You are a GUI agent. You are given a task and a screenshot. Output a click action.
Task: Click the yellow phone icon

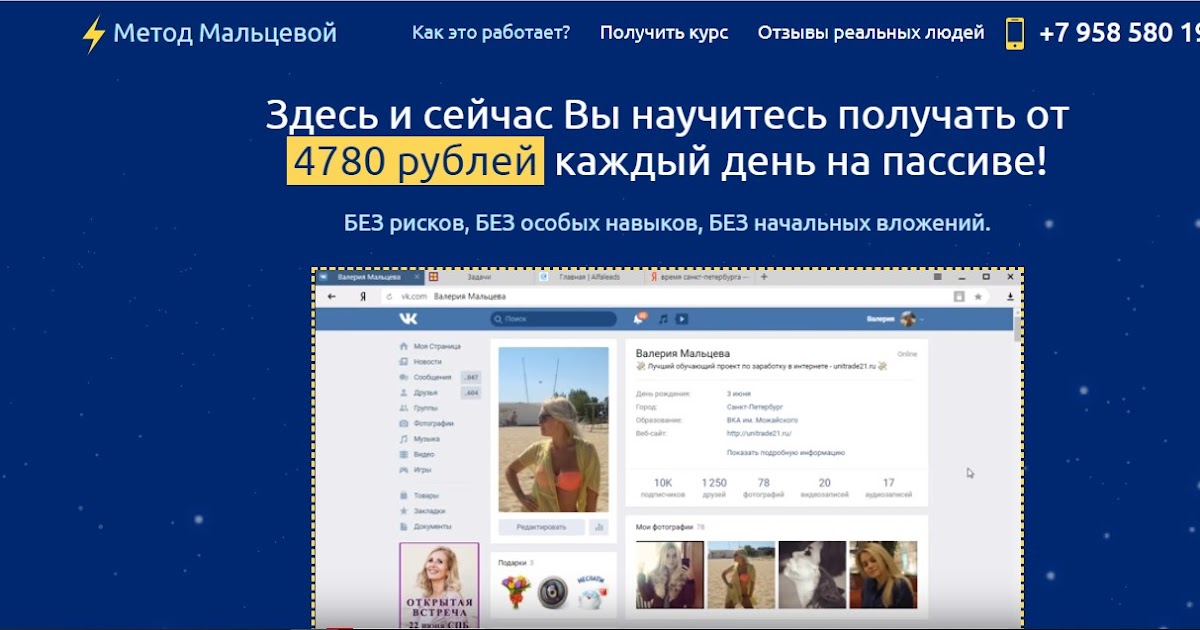[1015, 33]
